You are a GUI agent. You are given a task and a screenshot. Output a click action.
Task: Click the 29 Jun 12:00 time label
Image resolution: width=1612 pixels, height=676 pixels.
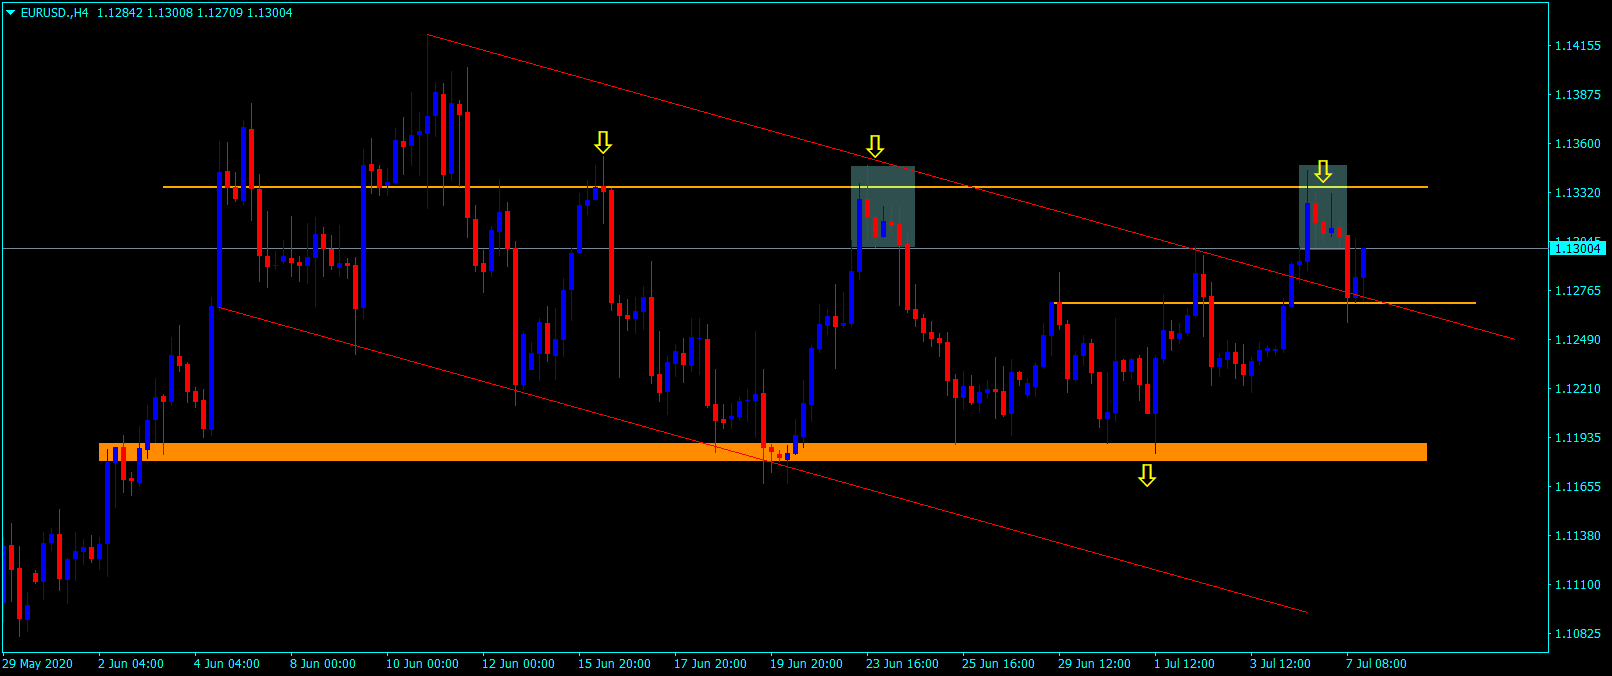(1094, 664)
